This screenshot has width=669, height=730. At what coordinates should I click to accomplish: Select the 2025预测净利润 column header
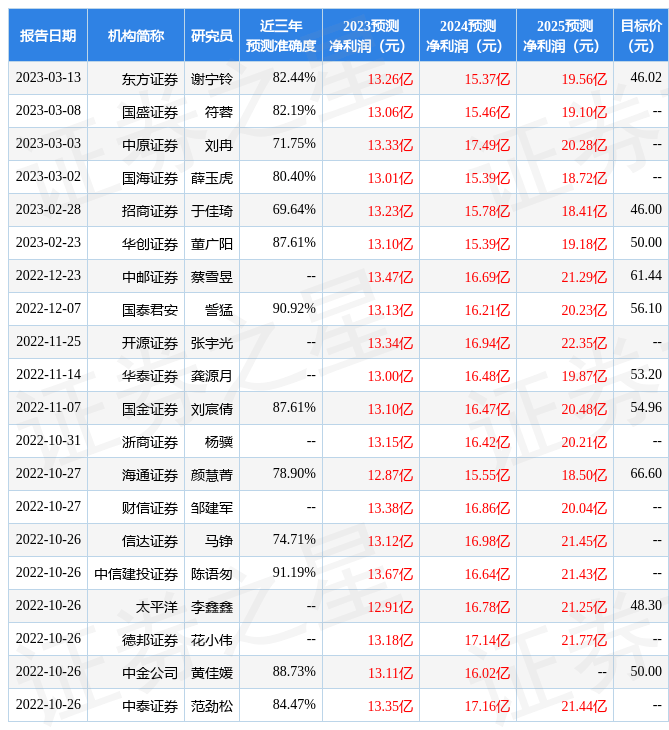click(x=567, y=35)
